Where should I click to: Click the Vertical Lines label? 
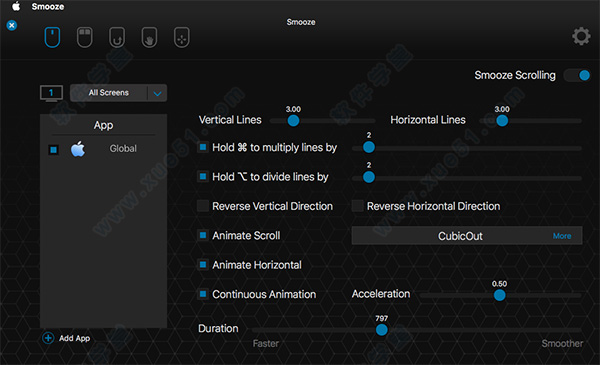(230, 120)
